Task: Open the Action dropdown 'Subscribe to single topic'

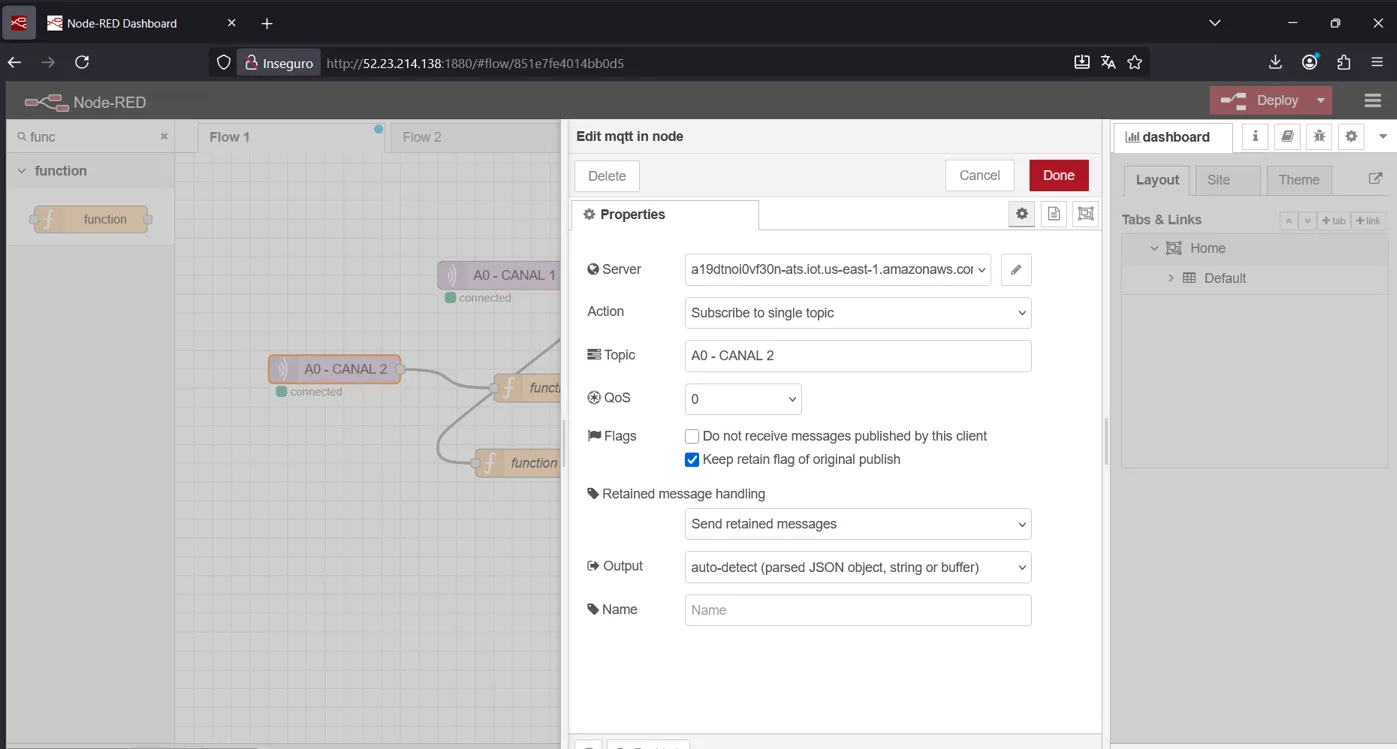Action: point(857,313)
